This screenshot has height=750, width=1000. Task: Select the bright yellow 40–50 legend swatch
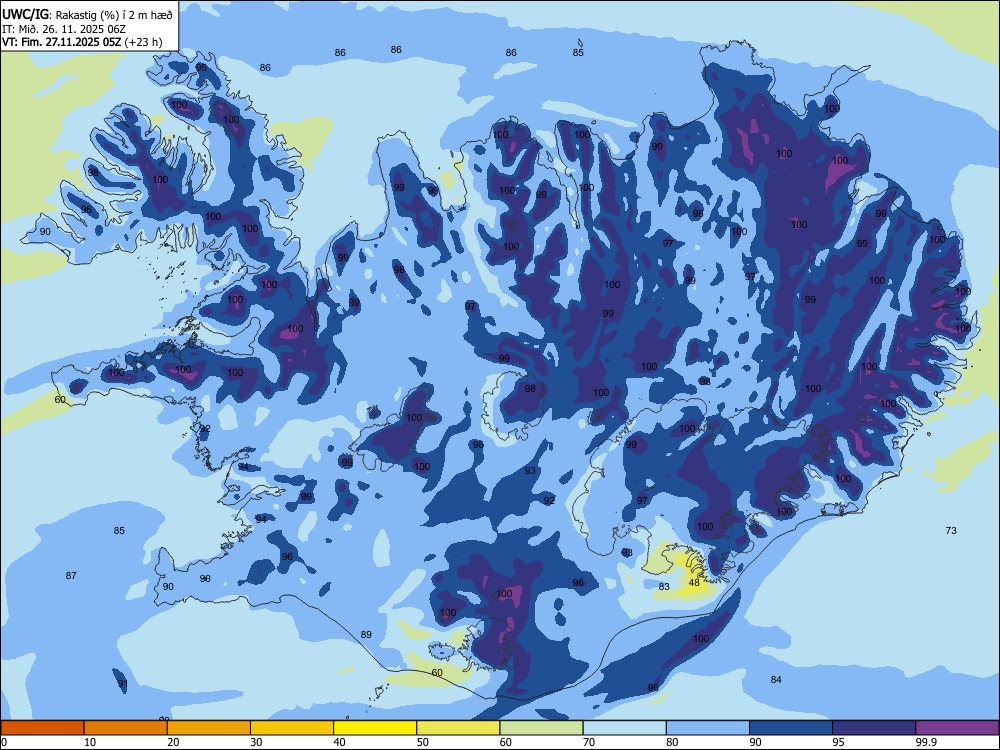click(375, 728)
